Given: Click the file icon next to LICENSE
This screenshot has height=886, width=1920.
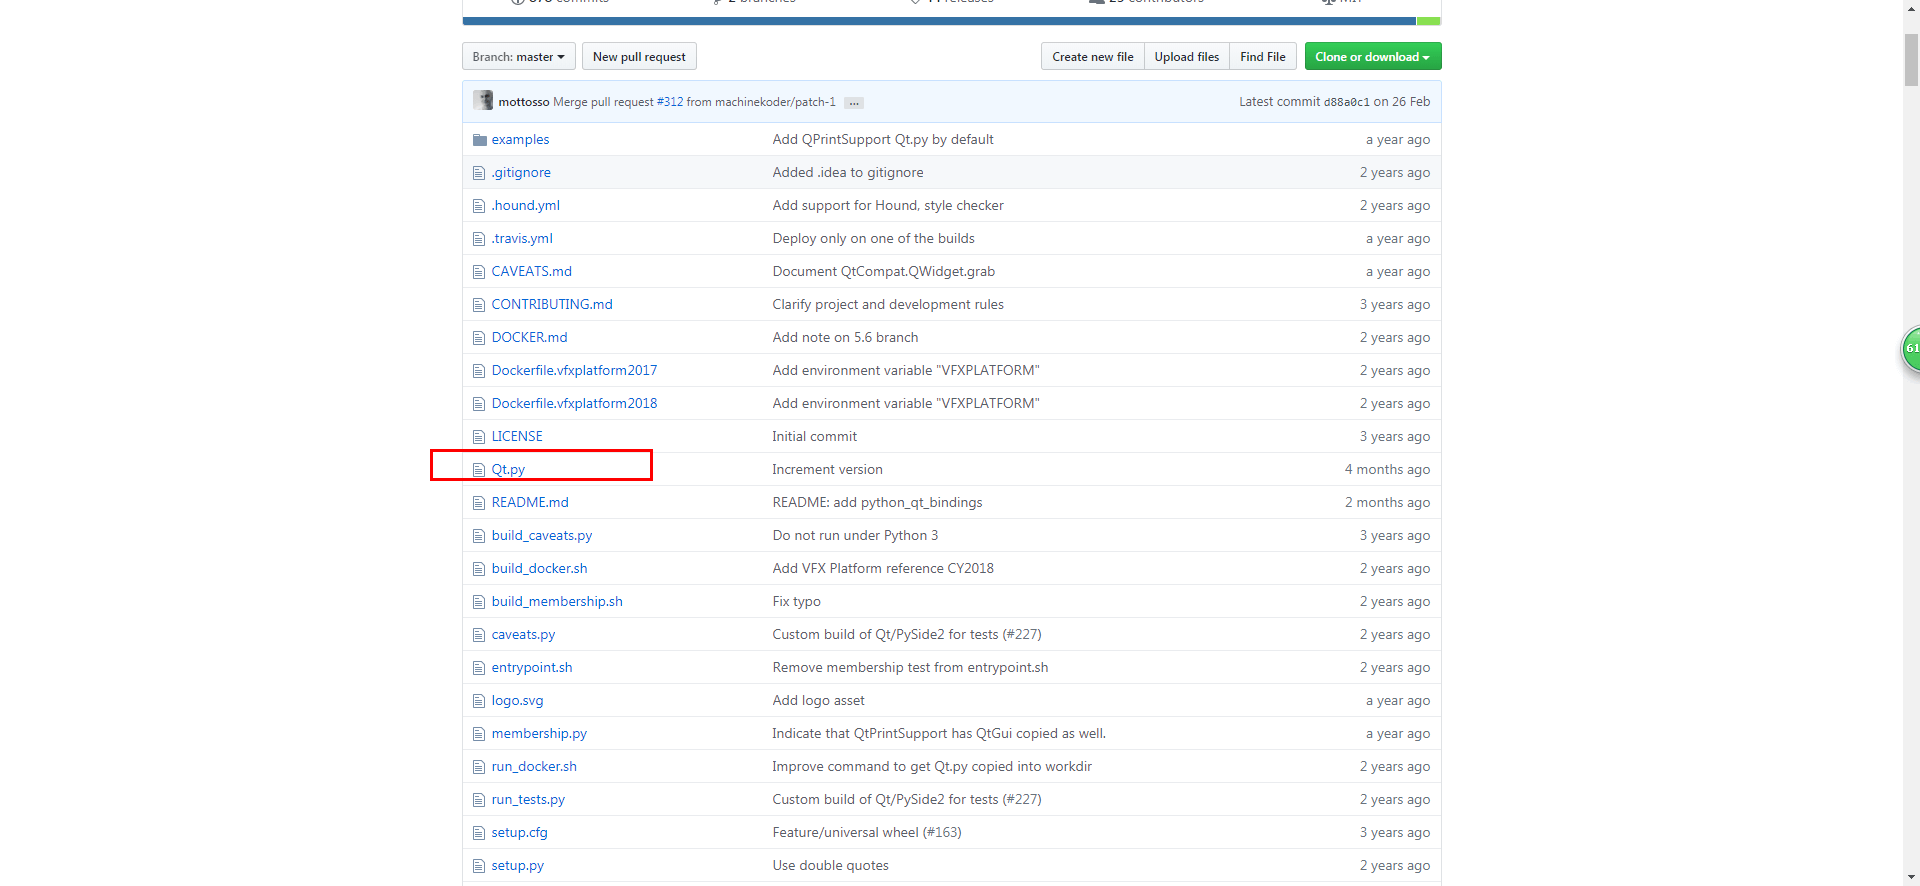Looking at the screenshot, I should (478, 437).
